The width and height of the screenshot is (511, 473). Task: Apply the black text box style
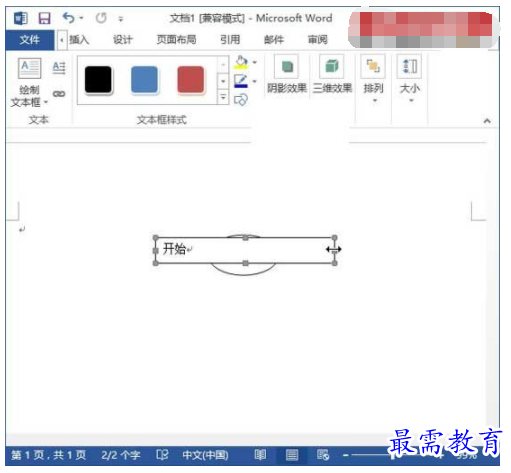click(x=98, y=80)
